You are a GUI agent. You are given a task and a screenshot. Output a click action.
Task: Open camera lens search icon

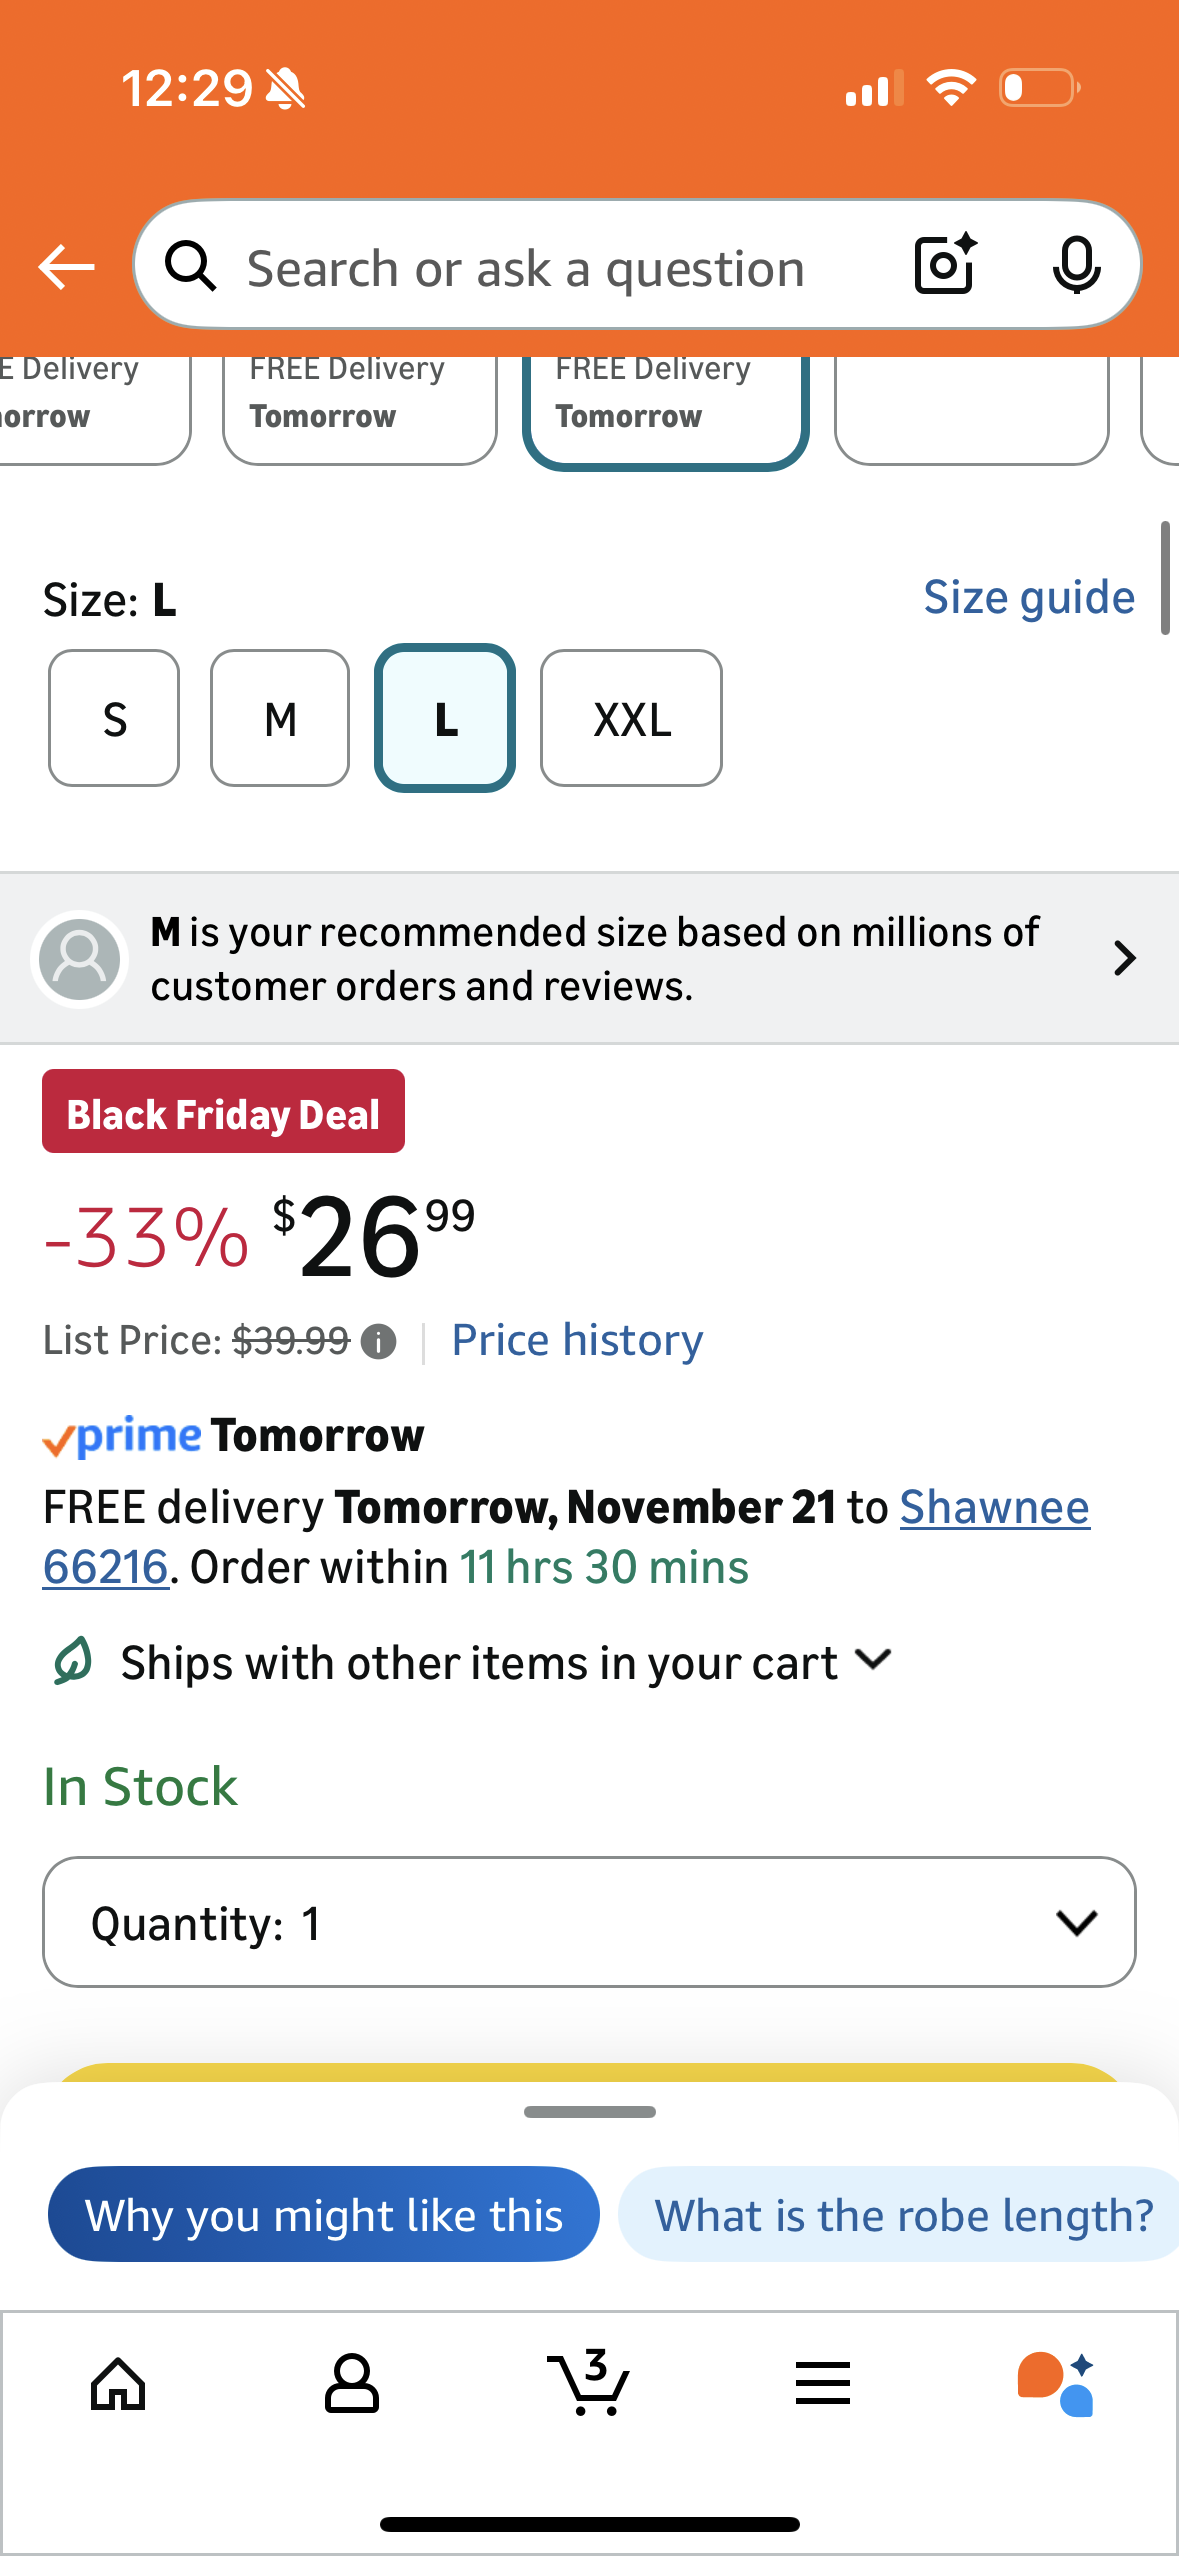[944, 265]
